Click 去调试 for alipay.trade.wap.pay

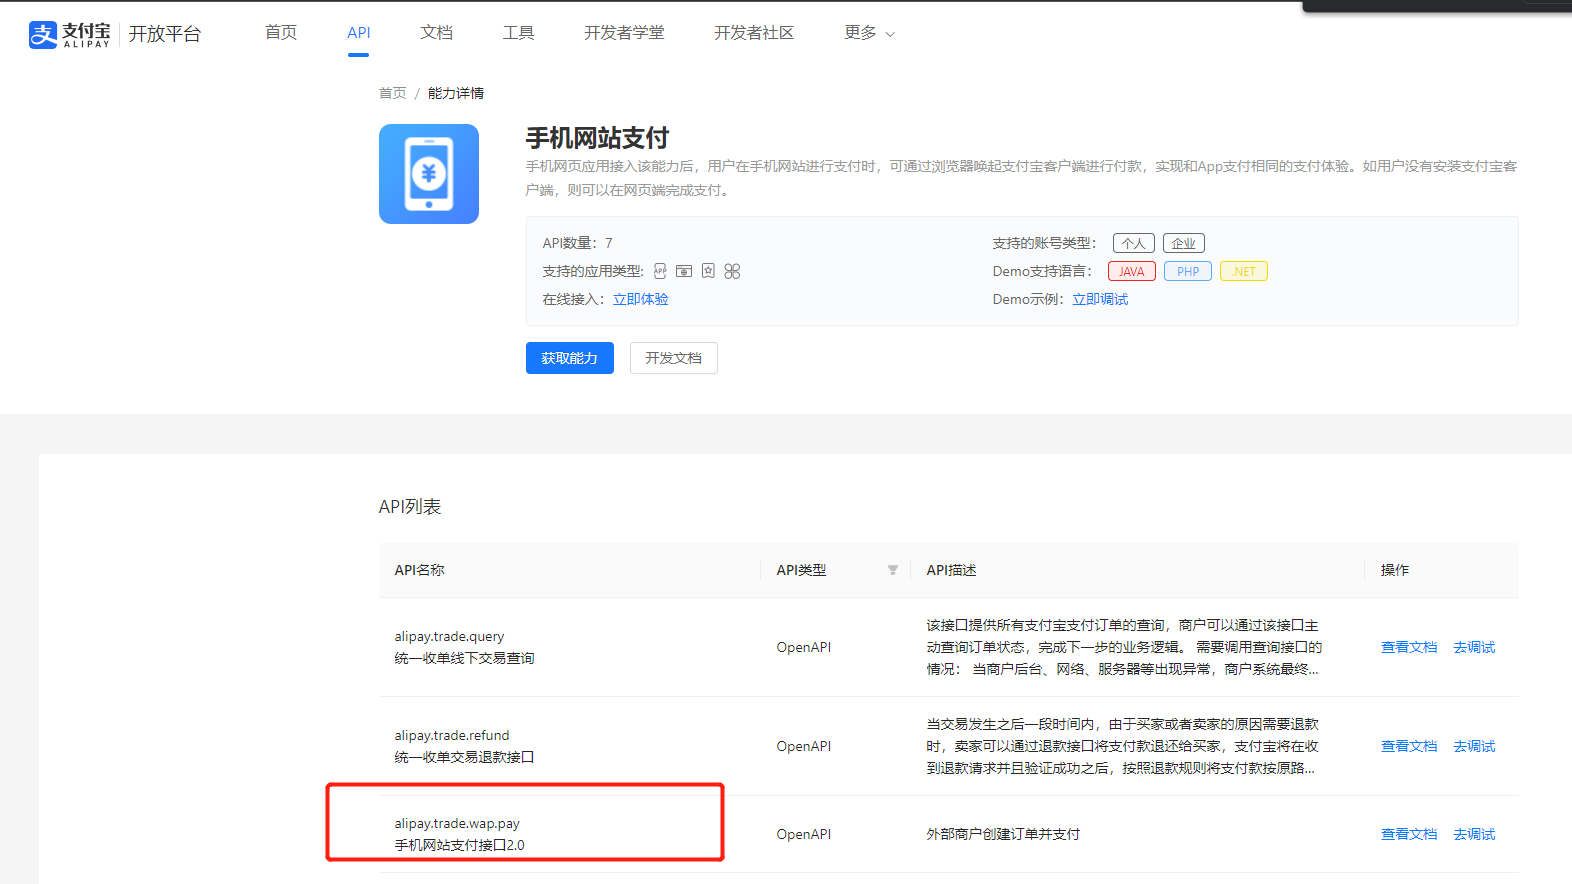1474,834
